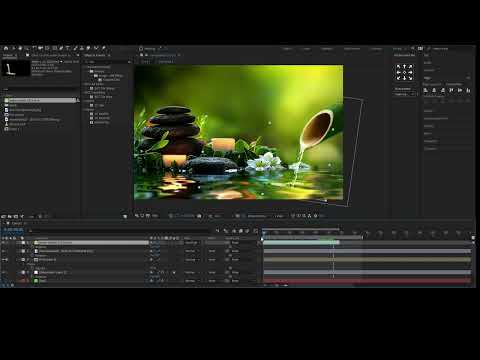The image size is (480, 360).
Task: Open blending mode dropdown of timeline layer 2
Action: 192,251
